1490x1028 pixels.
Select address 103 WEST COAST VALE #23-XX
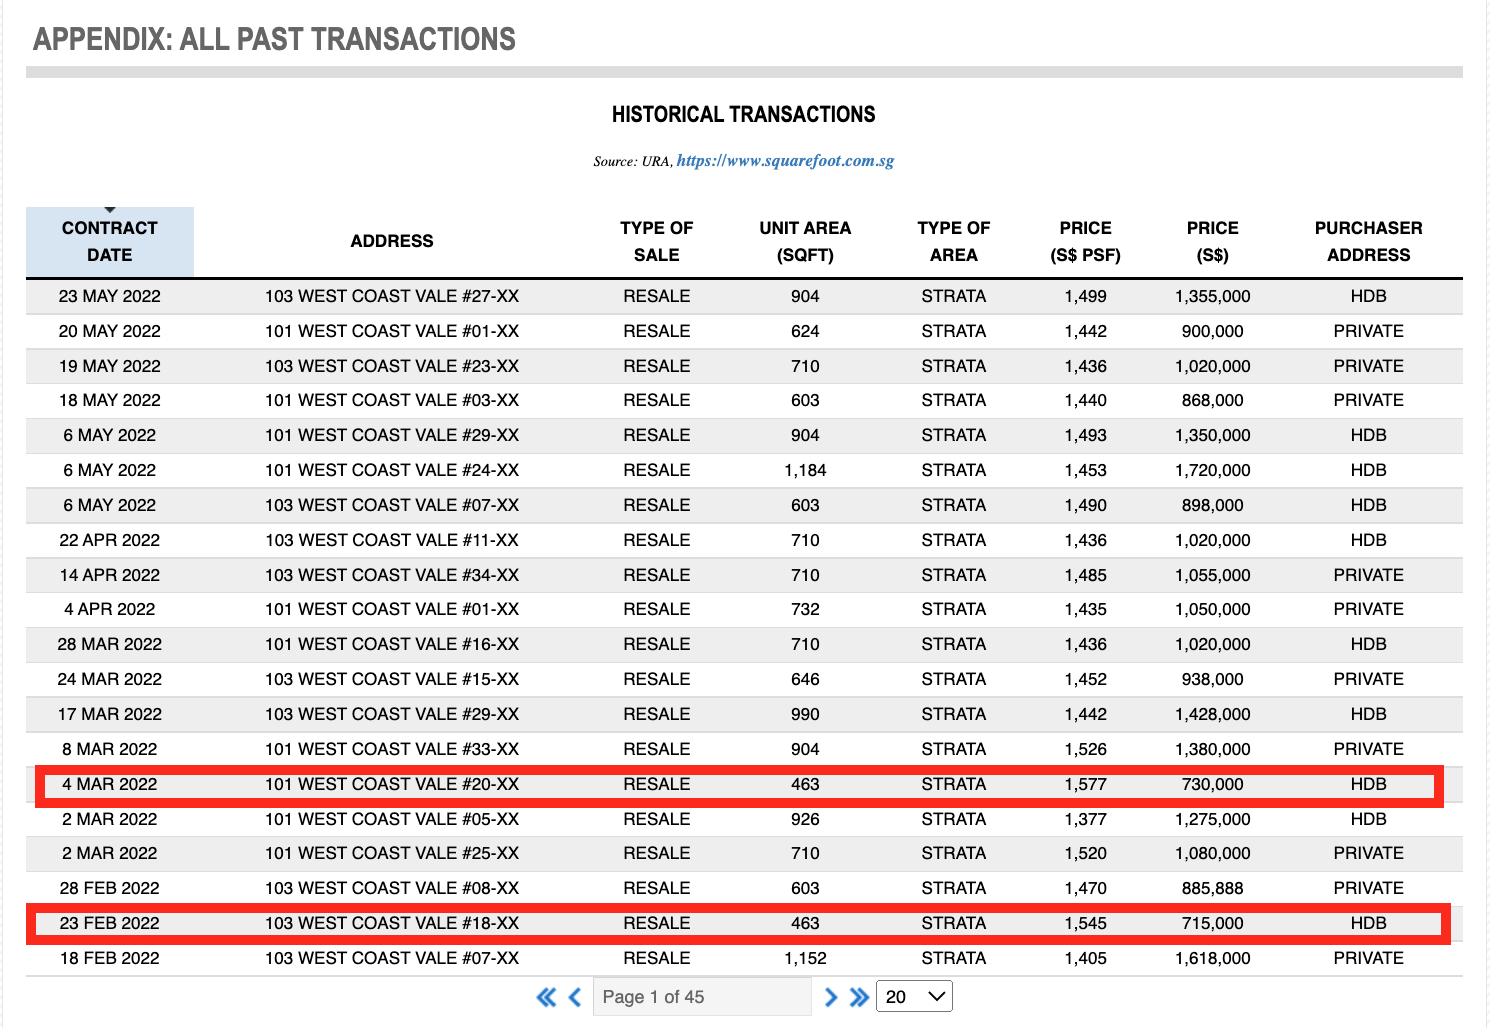click(392, 366)
